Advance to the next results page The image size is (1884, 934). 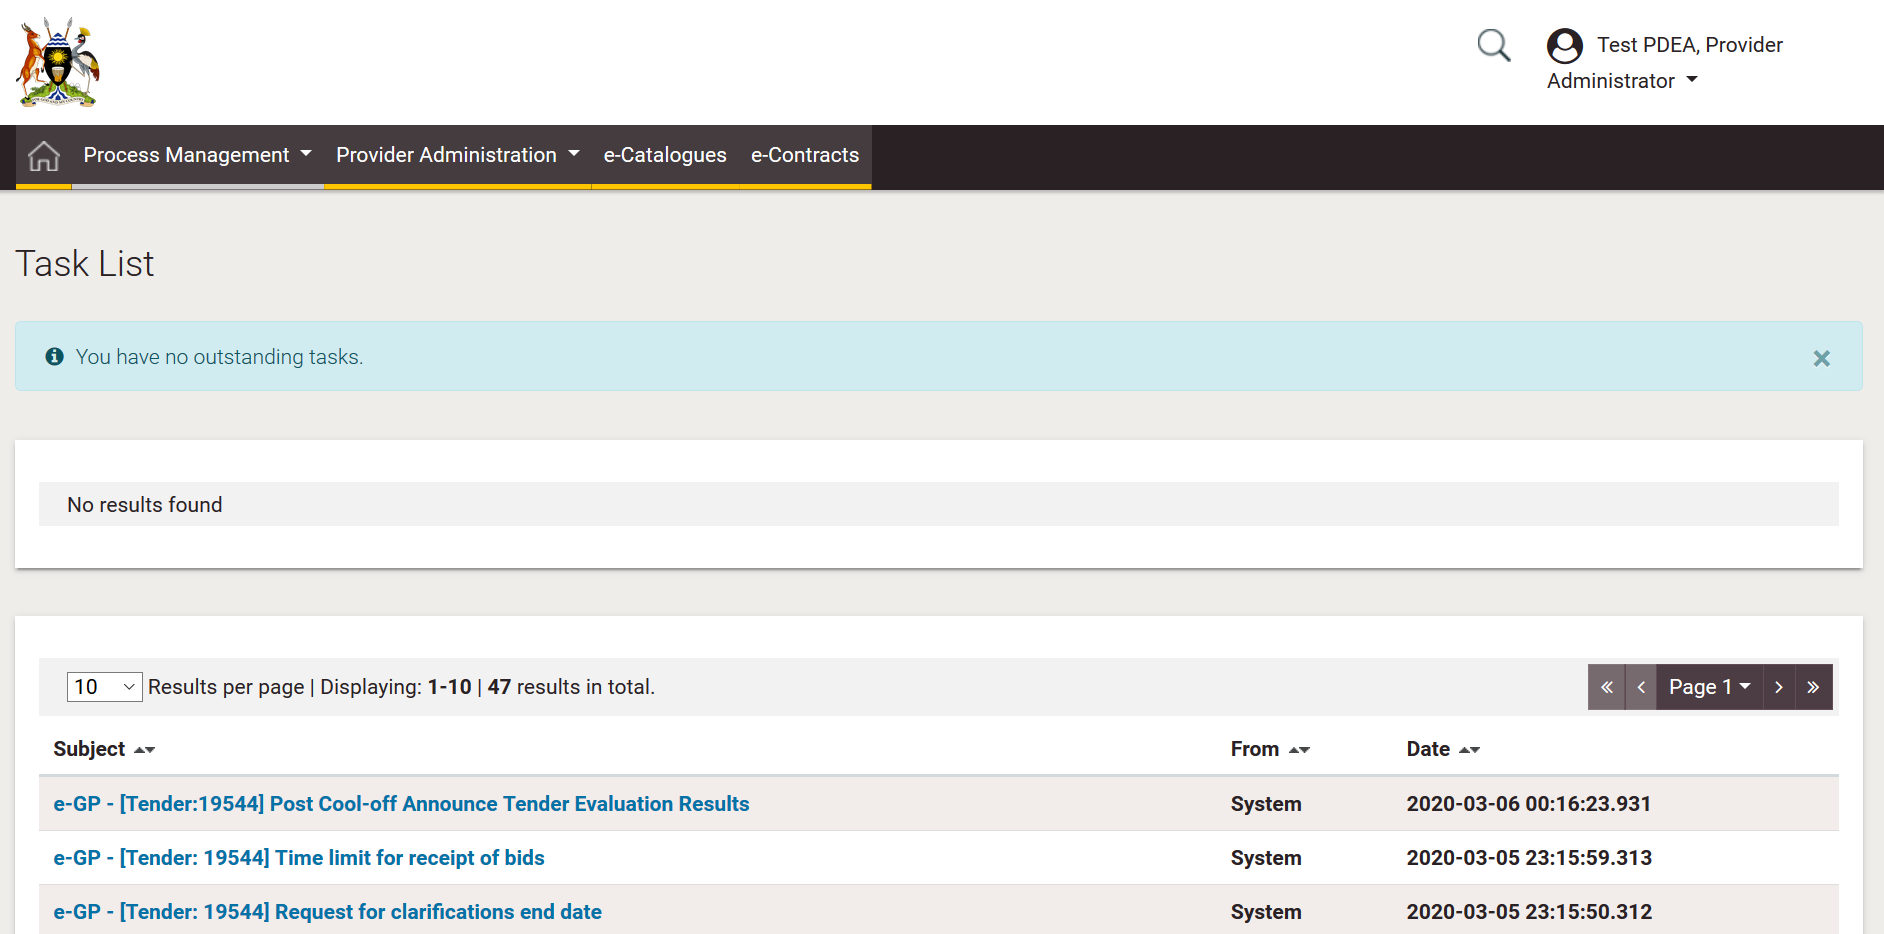pyautogui.click(x=1778, y=687)
